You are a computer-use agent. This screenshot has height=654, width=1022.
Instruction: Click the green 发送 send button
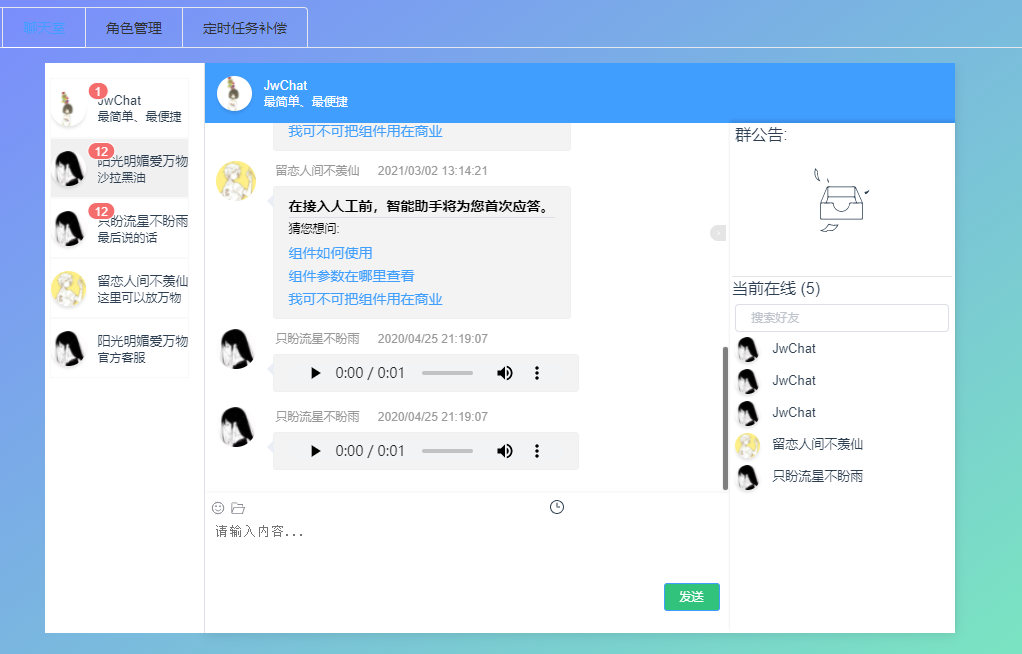pos(691,596)
